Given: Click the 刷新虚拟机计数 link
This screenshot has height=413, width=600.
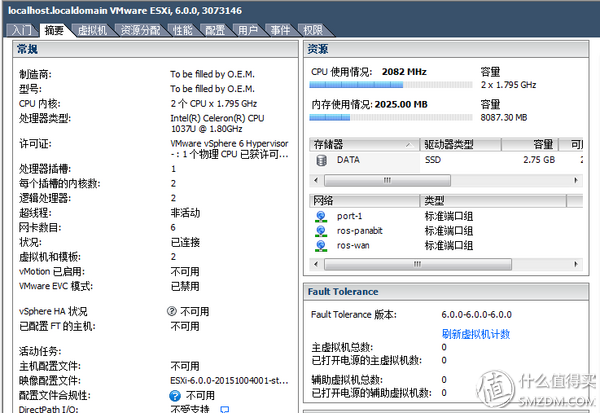Looking at the screenshot, I should [x=476, y=333].
